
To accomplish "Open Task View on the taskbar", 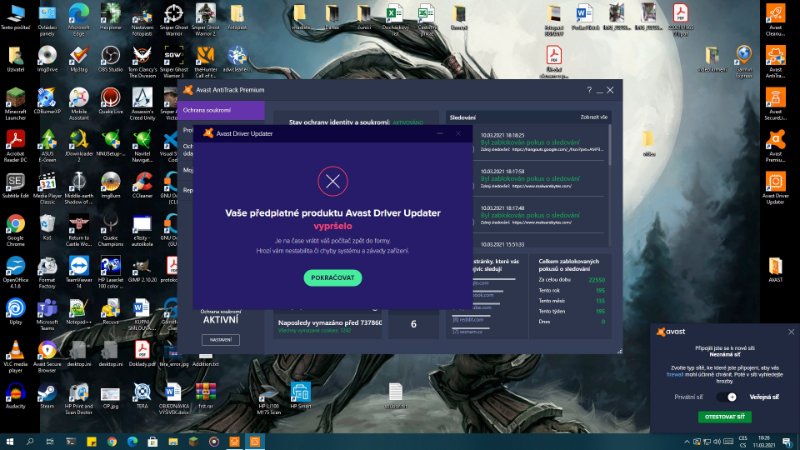I will (x=50, y=441).
